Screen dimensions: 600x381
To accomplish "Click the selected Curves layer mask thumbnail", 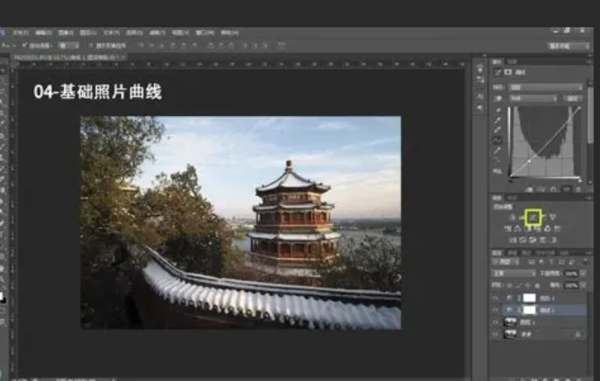I will coord(530,310).
